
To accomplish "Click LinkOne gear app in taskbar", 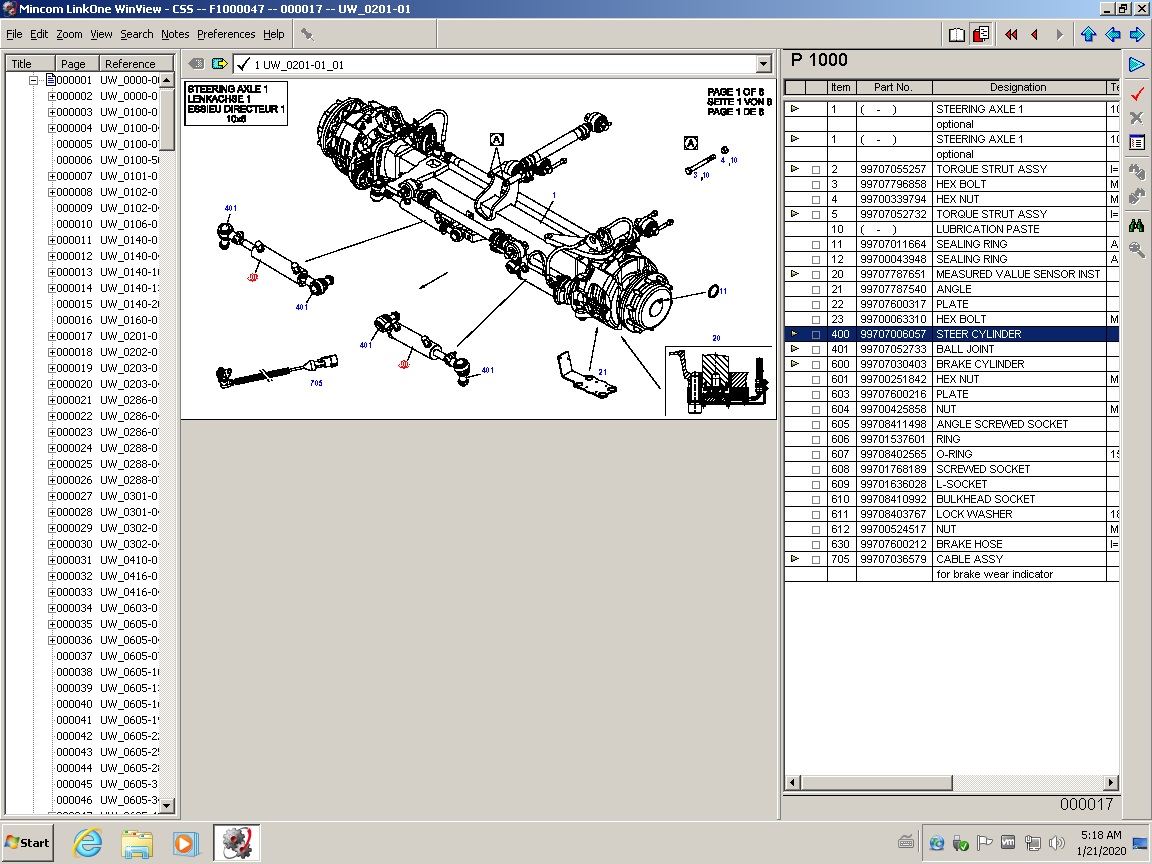I will click(x=237, y=843).
